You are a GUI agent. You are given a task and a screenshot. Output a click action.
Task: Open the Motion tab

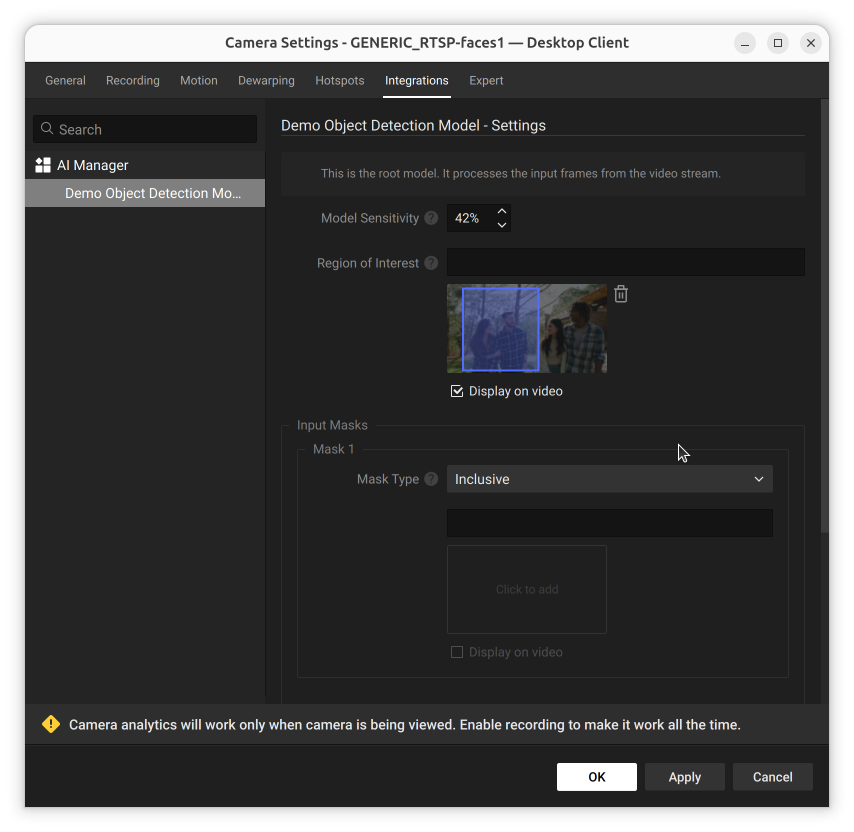[199, 81]
